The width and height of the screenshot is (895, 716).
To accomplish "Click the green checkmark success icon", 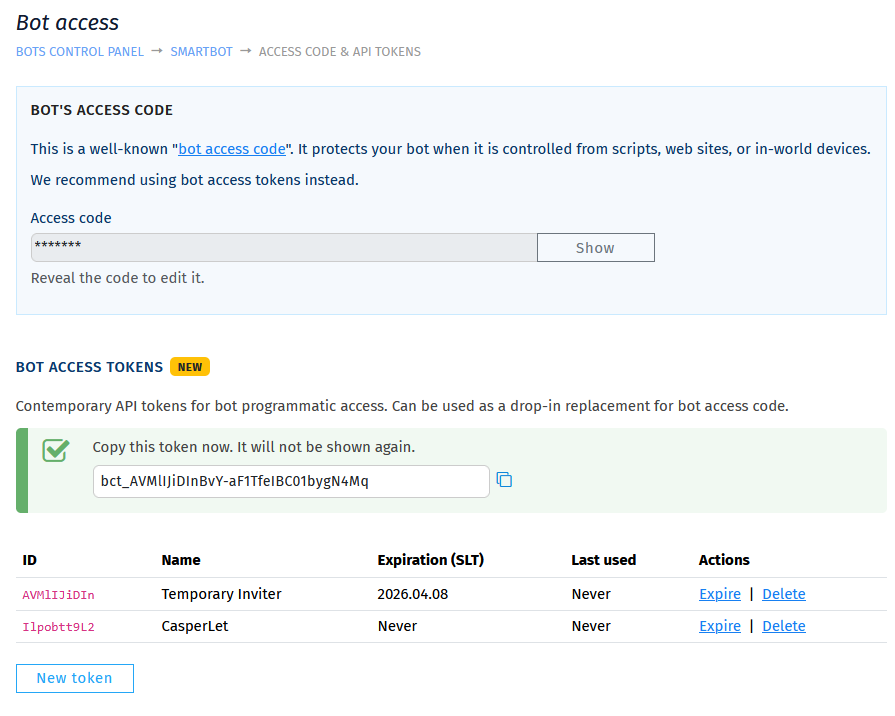I will [56, 450].
